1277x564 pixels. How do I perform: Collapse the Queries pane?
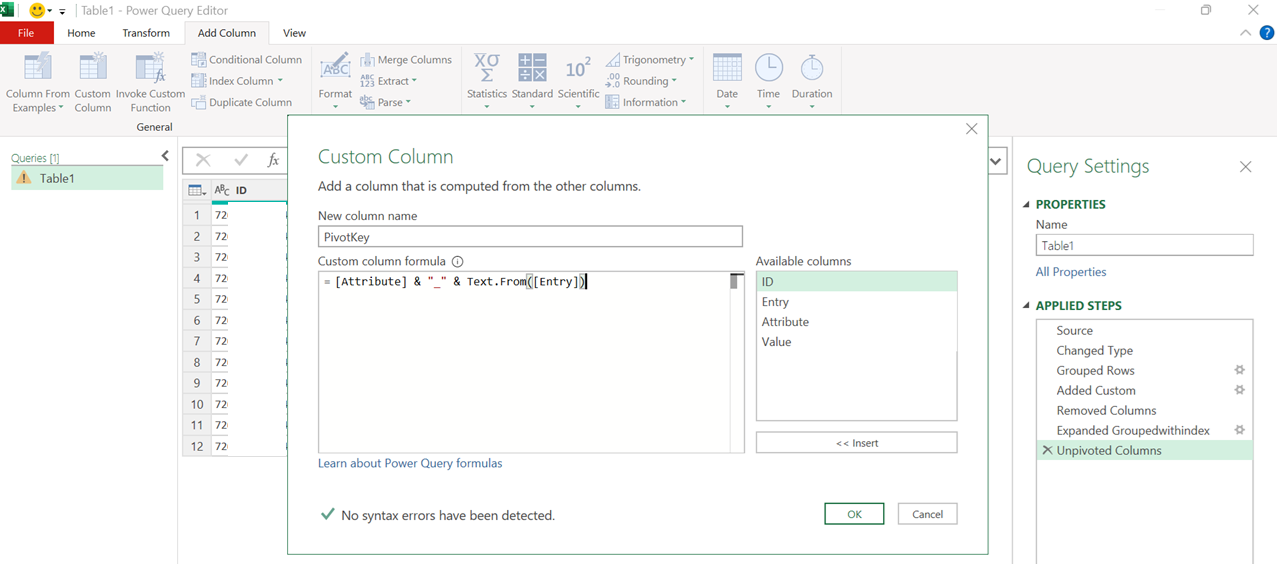tap(165, 156)
